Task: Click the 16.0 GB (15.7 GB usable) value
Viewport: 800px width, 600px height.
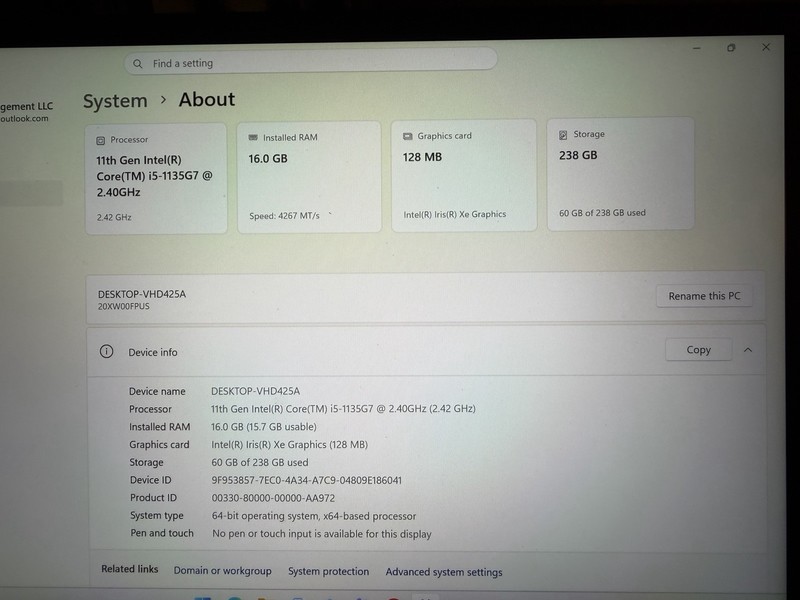Action: click(x=264, y=427)
